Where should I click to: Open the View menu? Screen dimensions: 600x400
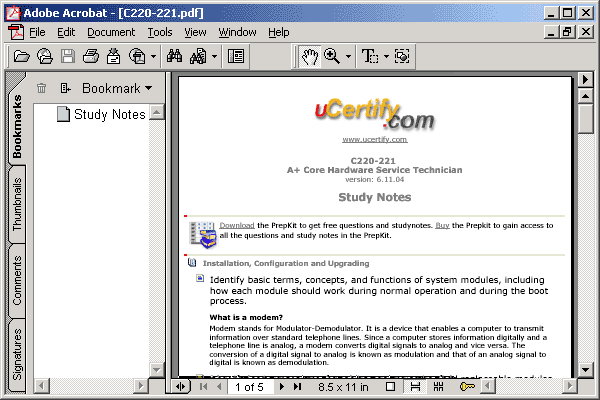195,32
